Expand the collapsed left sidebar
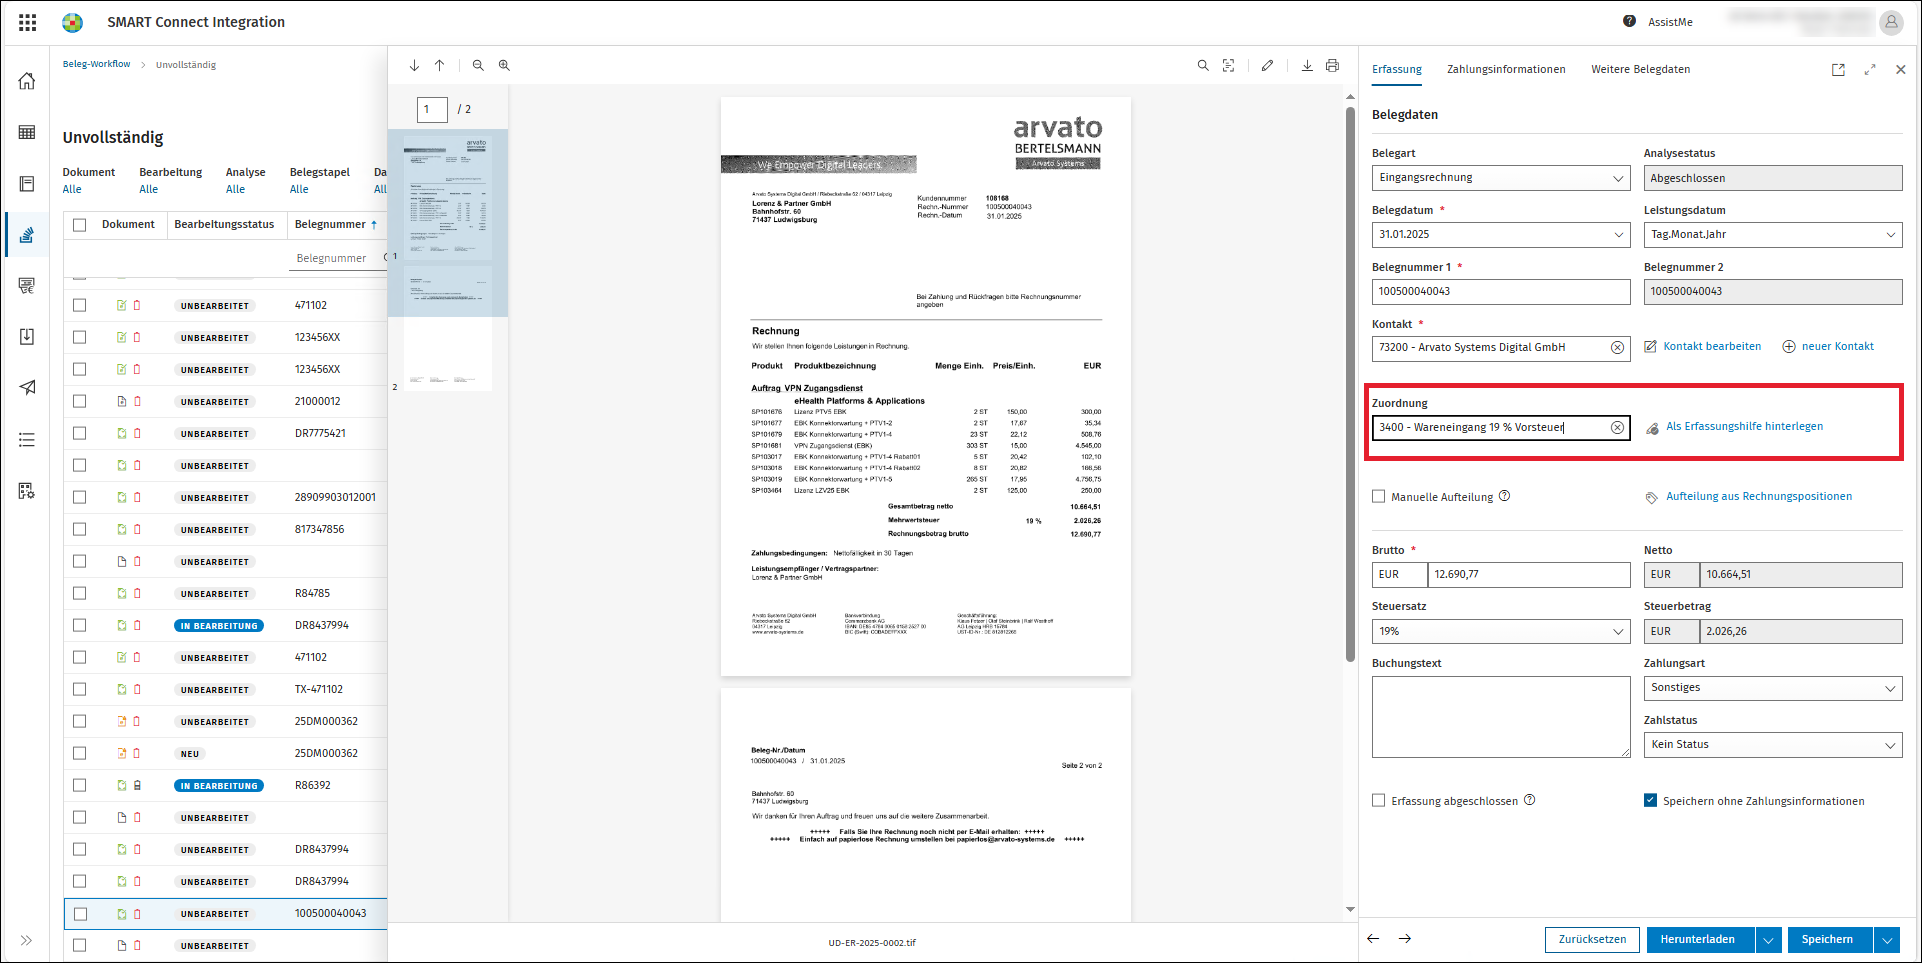The height and width of the screenshot is (963, 1922). coord(26,940)
